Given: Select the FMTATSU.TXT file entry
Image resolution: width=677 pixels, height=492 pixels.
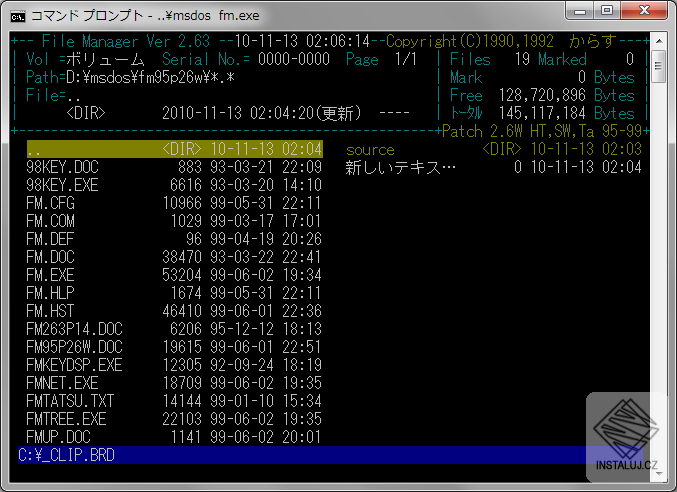Looking at the screenshot, I should [174, 401].
